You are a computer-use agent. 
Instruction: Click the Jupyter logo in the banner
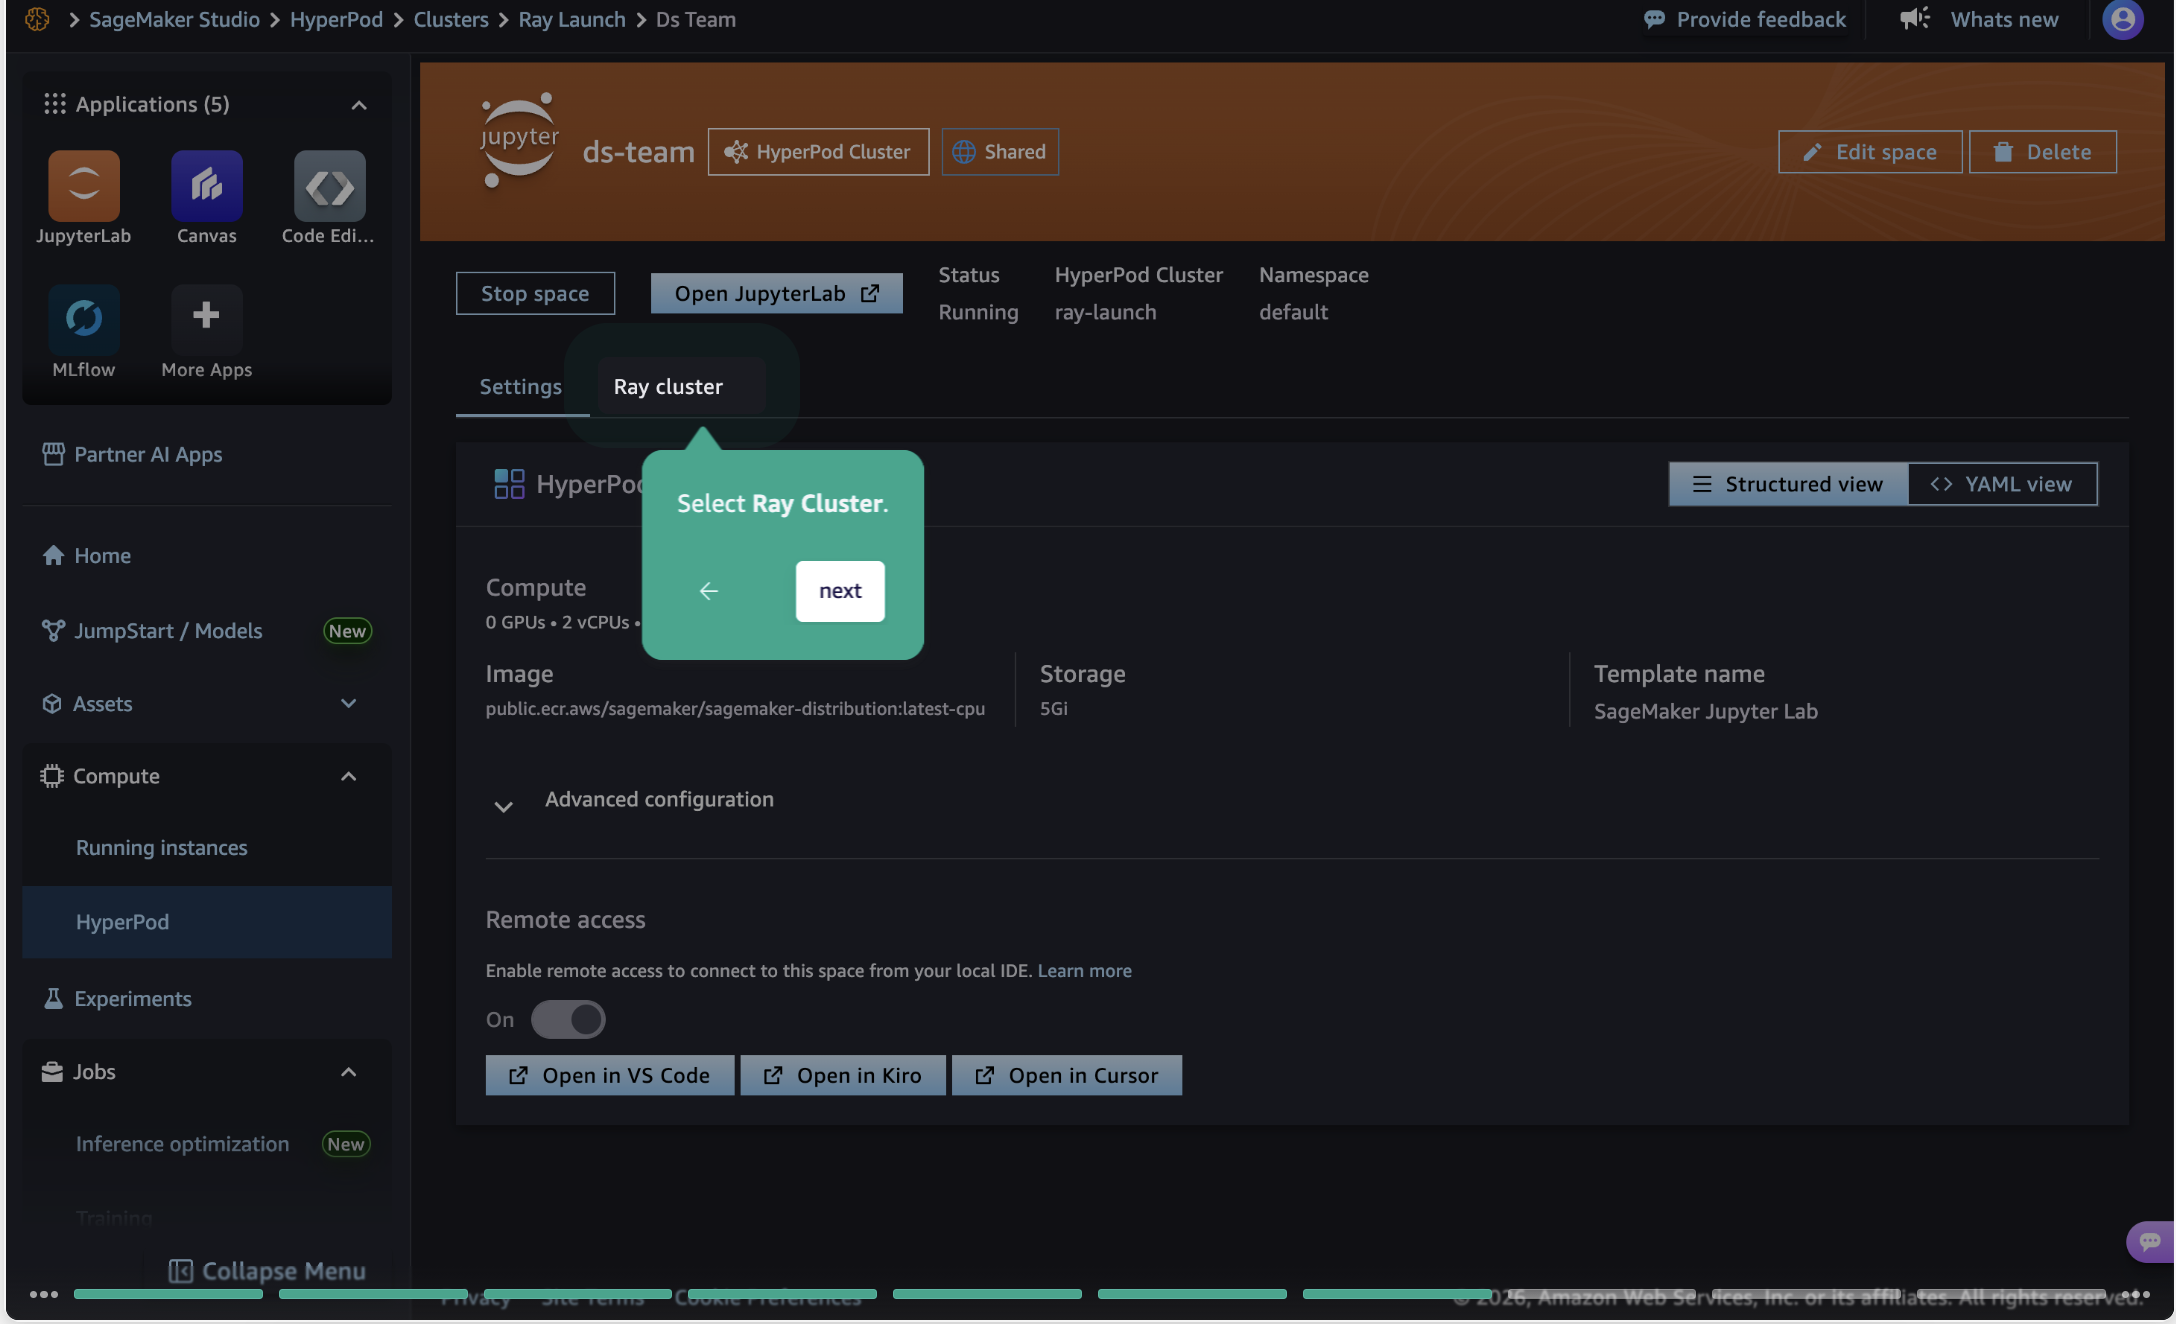pyautogui.click(x=519, y=140)
